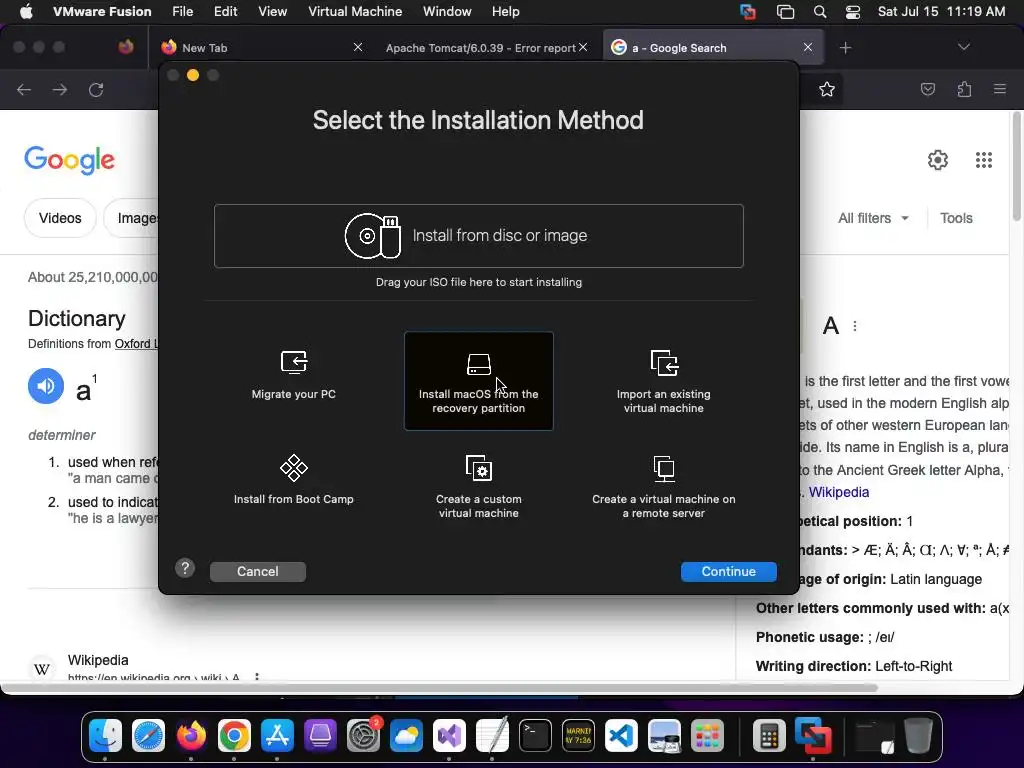Select Install from Boot Camp option
The height and width of the screenshot is (768, 1024).
click(x=294, y=480)
